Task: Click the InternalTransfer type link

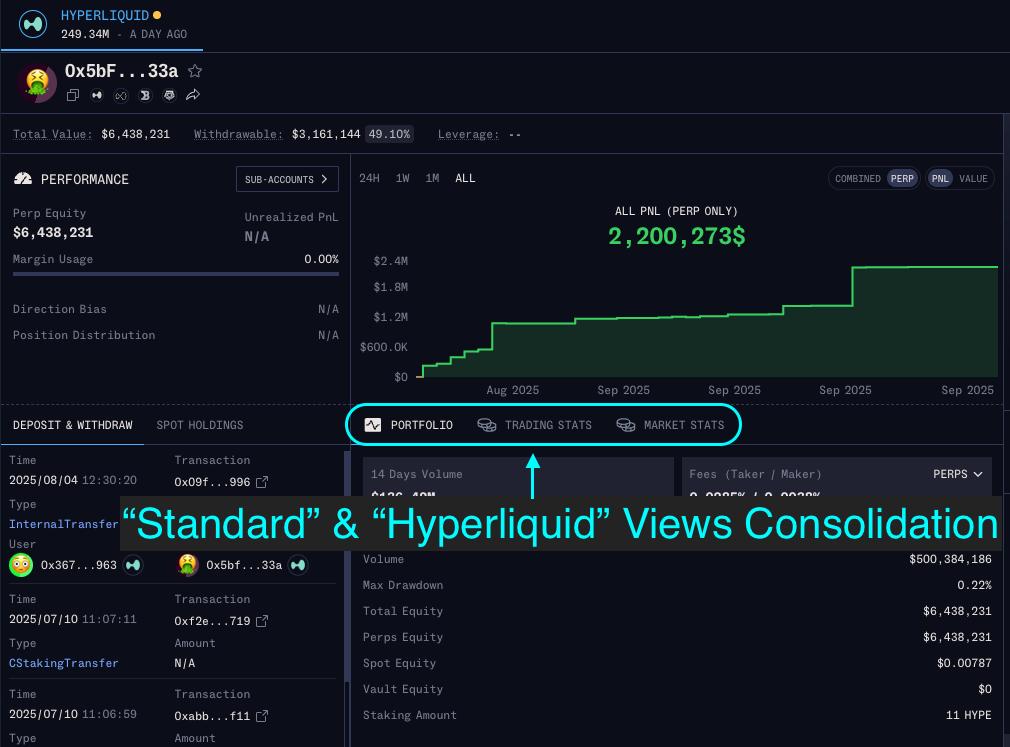Action: click(x=63, y=524)
